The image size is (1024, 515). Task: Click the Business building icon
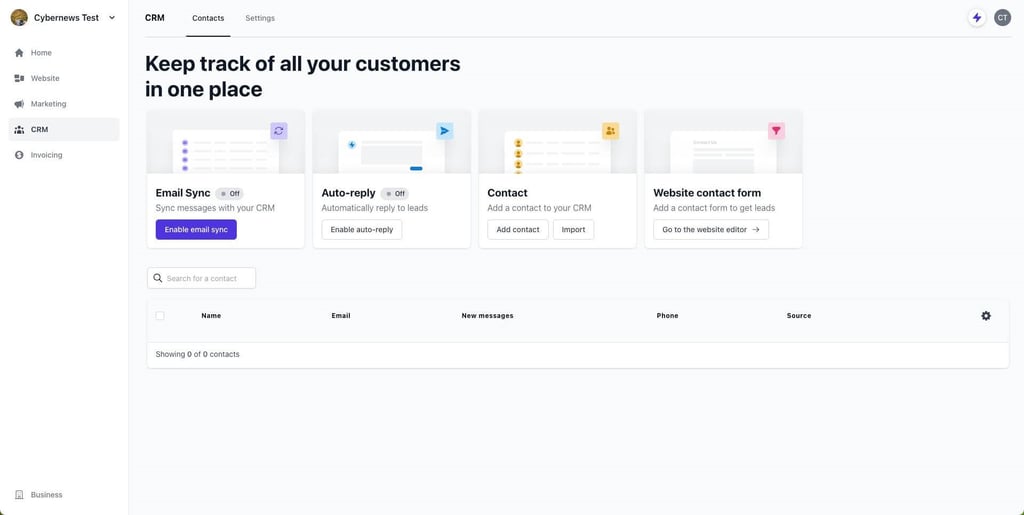(19, 495)
